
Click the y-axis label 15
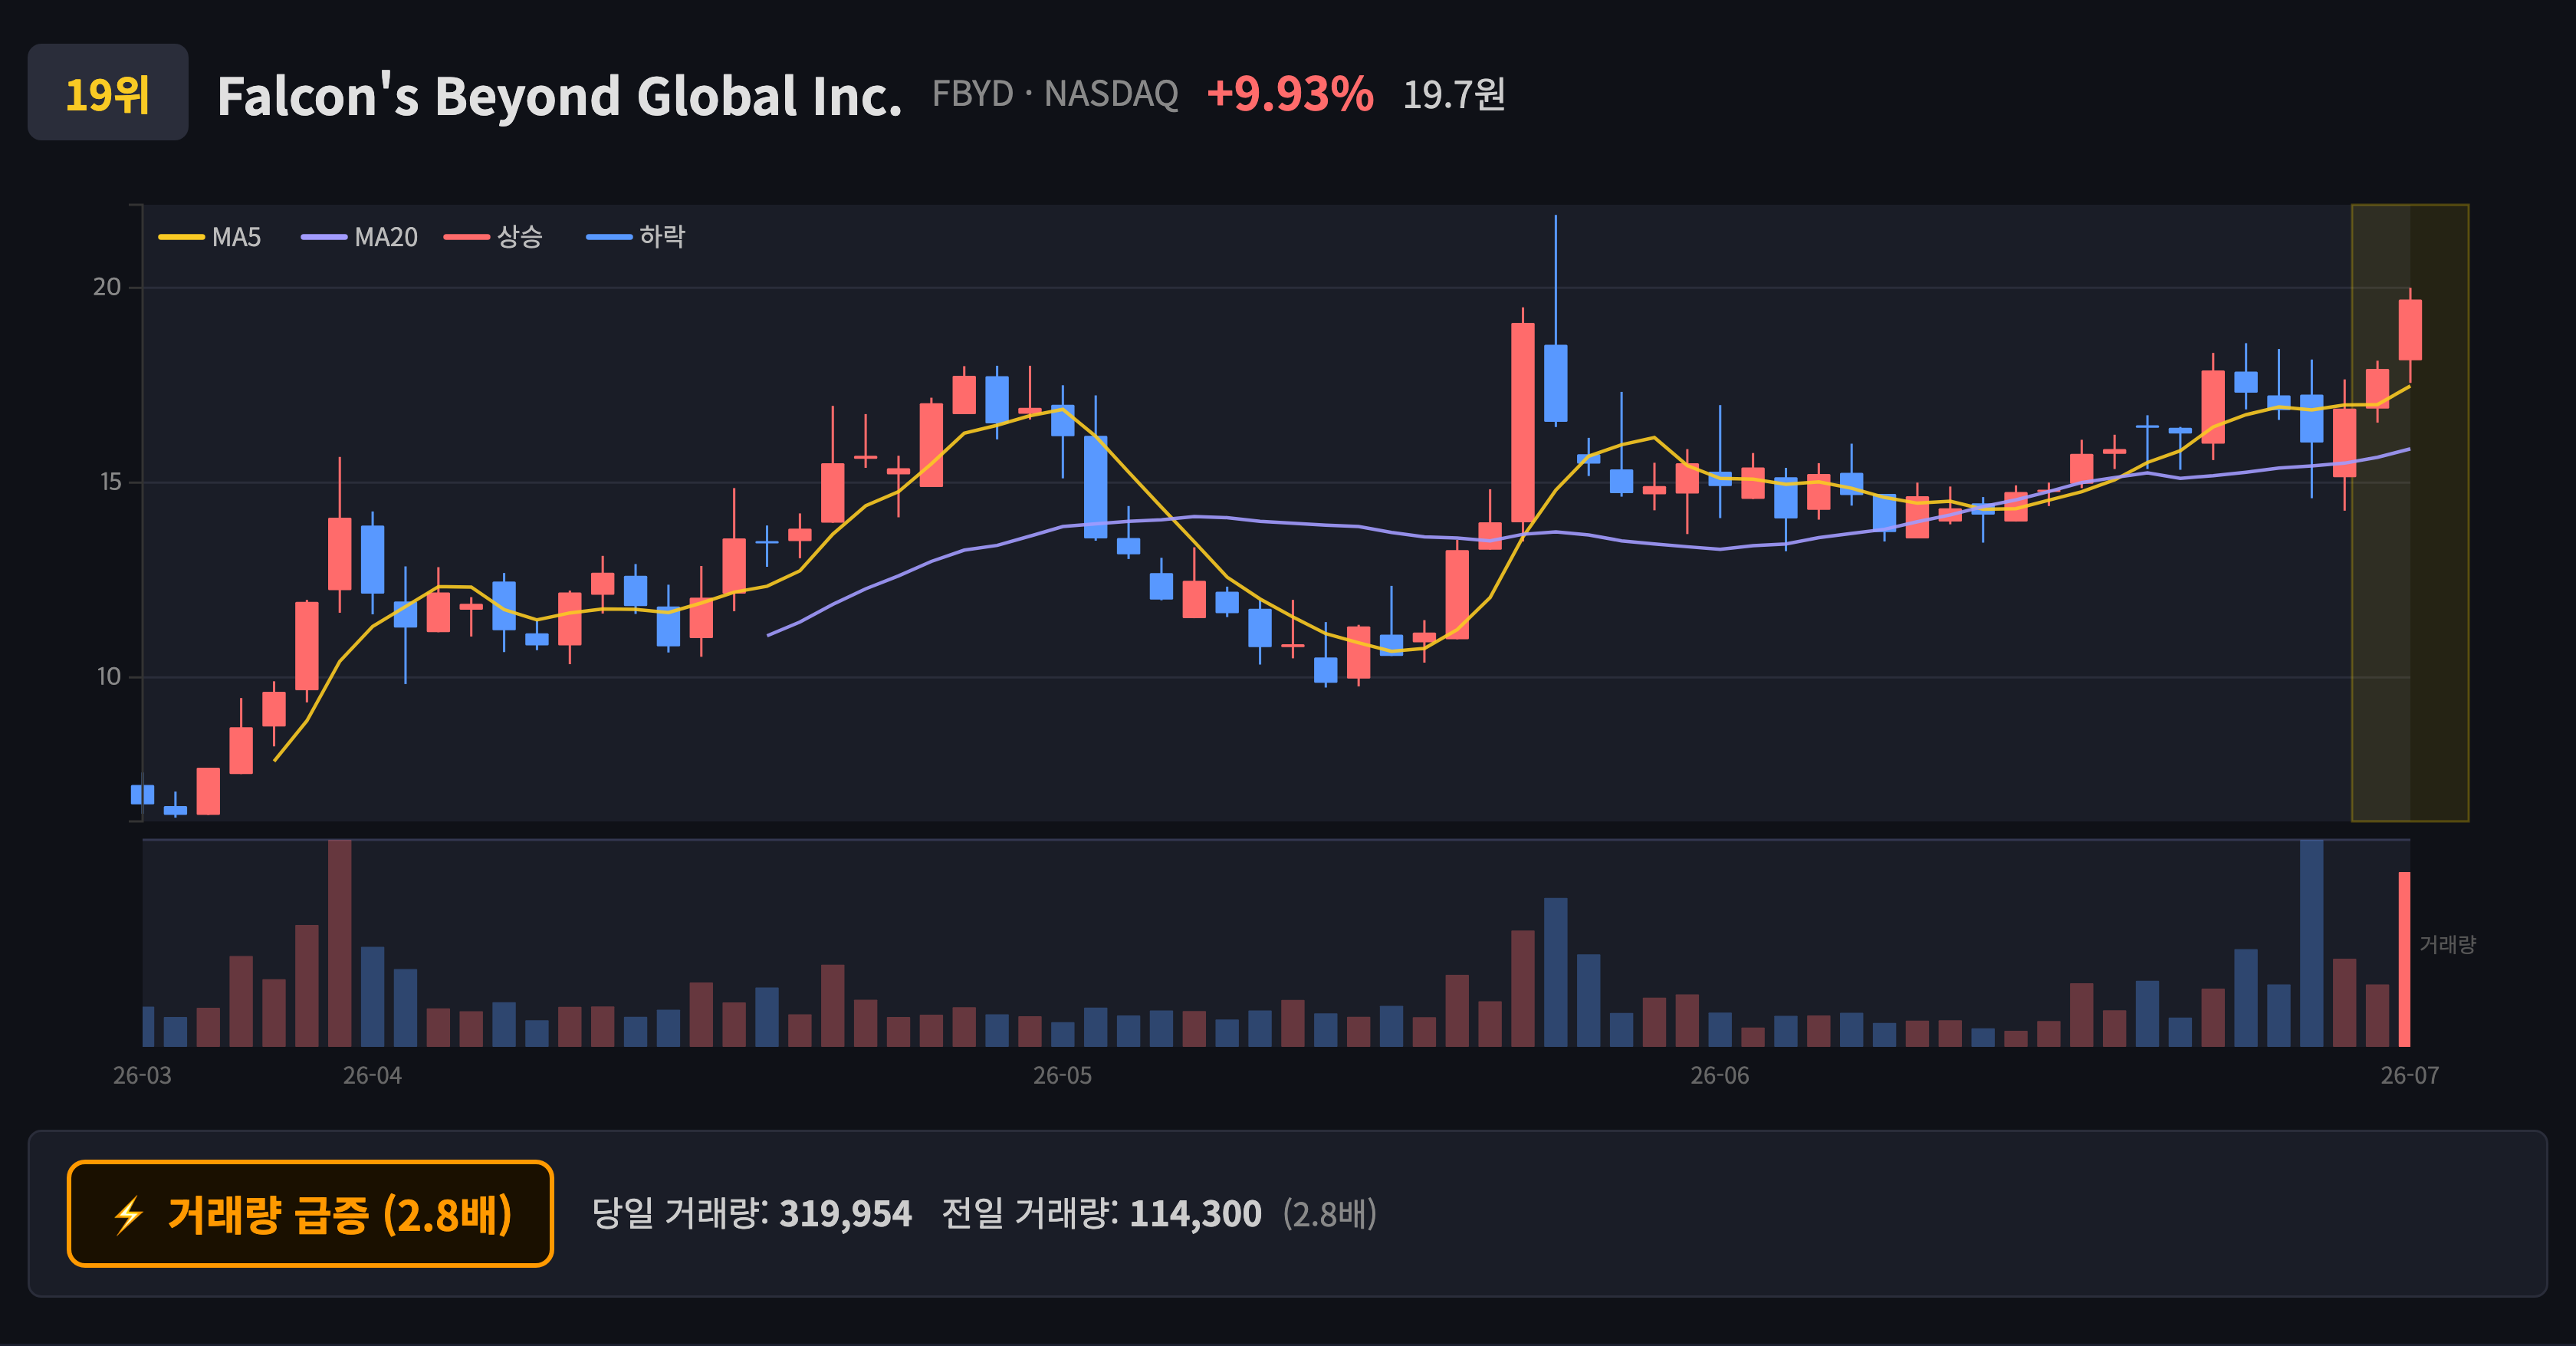[x=110, y=482]
